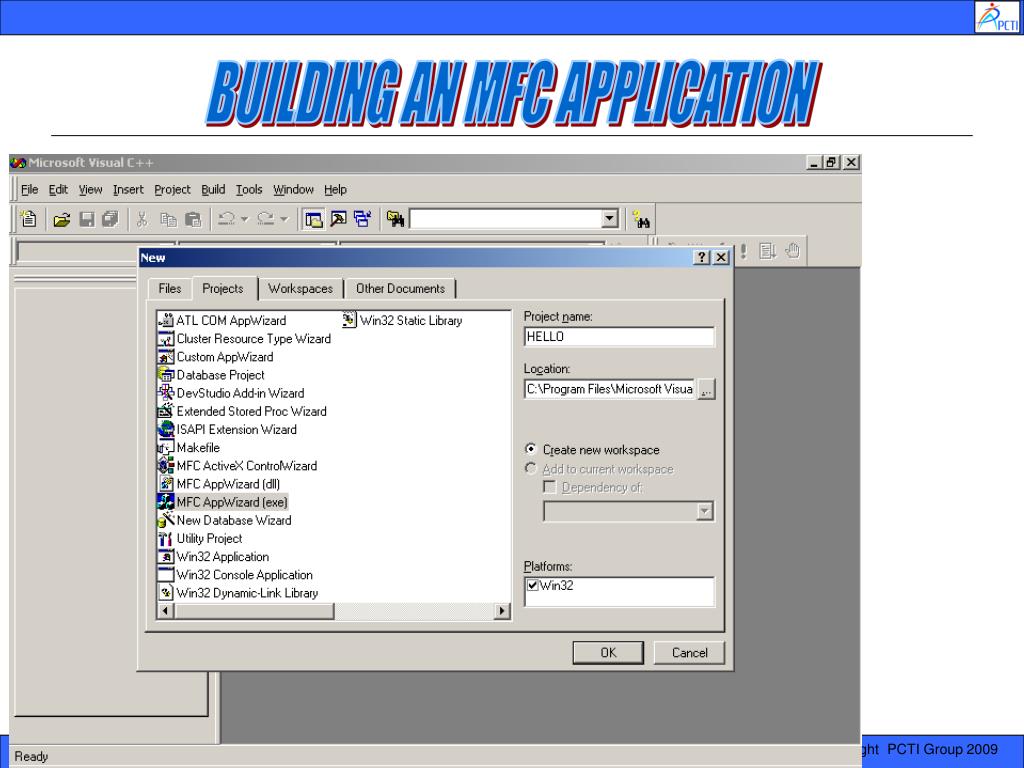The image size is (1024, 768).
Task: Click the Project name input field
Action: (619, 336)
